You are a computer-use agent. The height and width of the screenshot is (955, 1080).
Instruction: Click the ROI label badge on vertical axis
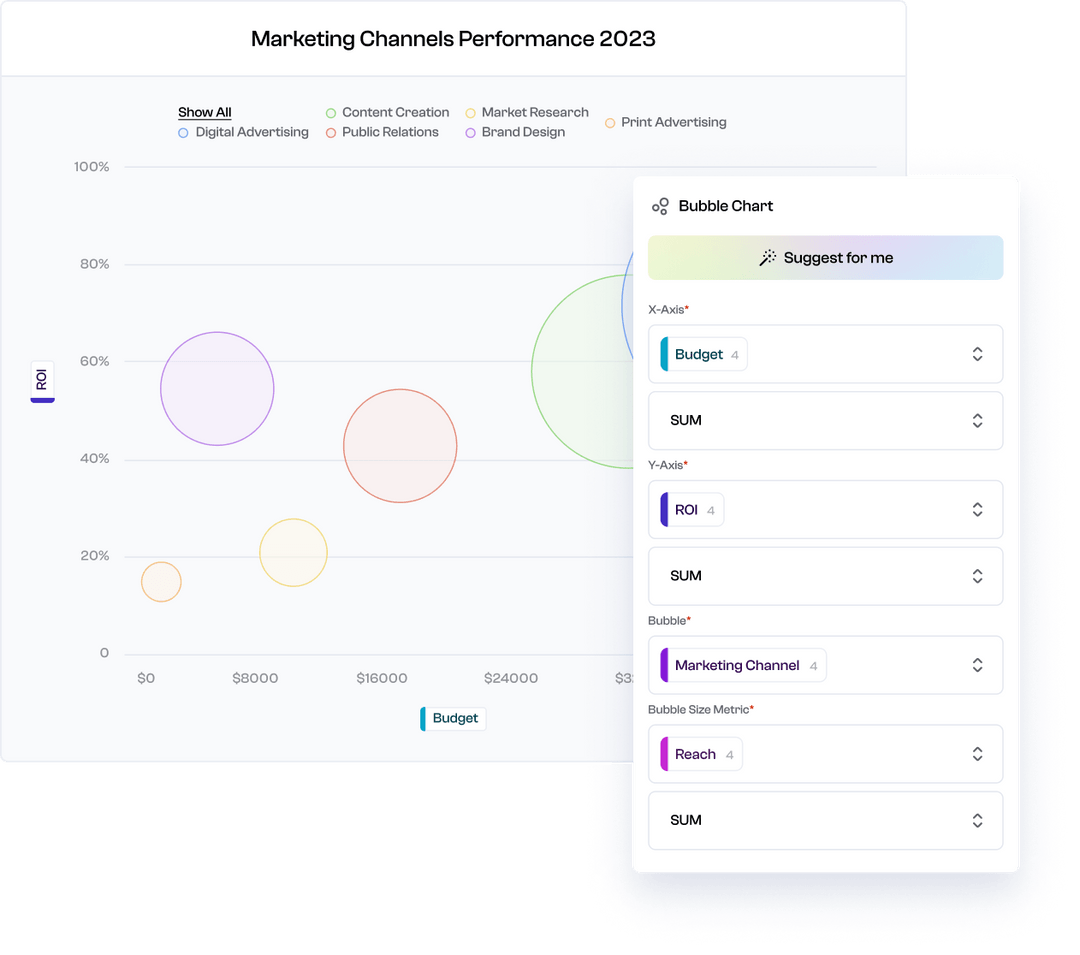click(x=42, y=381)
